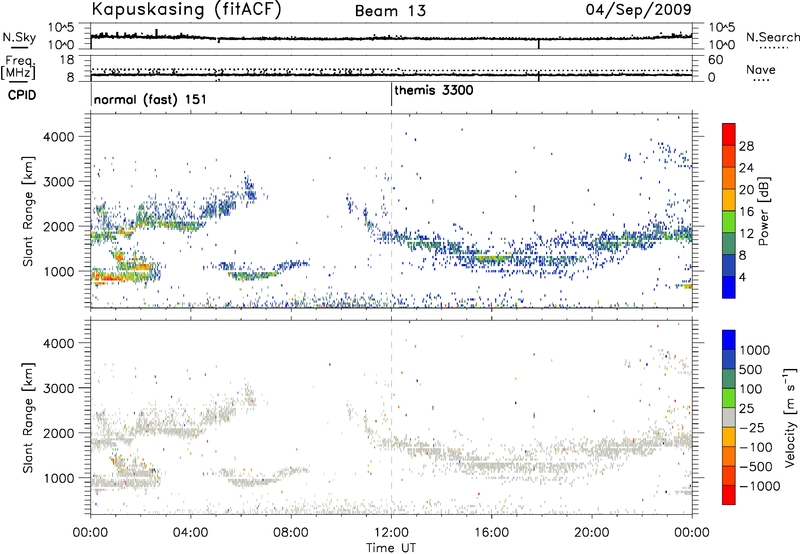This screenshot has width=800, height=554.
Task: Select the 20:00 time tick label
Action: (592, 533)
